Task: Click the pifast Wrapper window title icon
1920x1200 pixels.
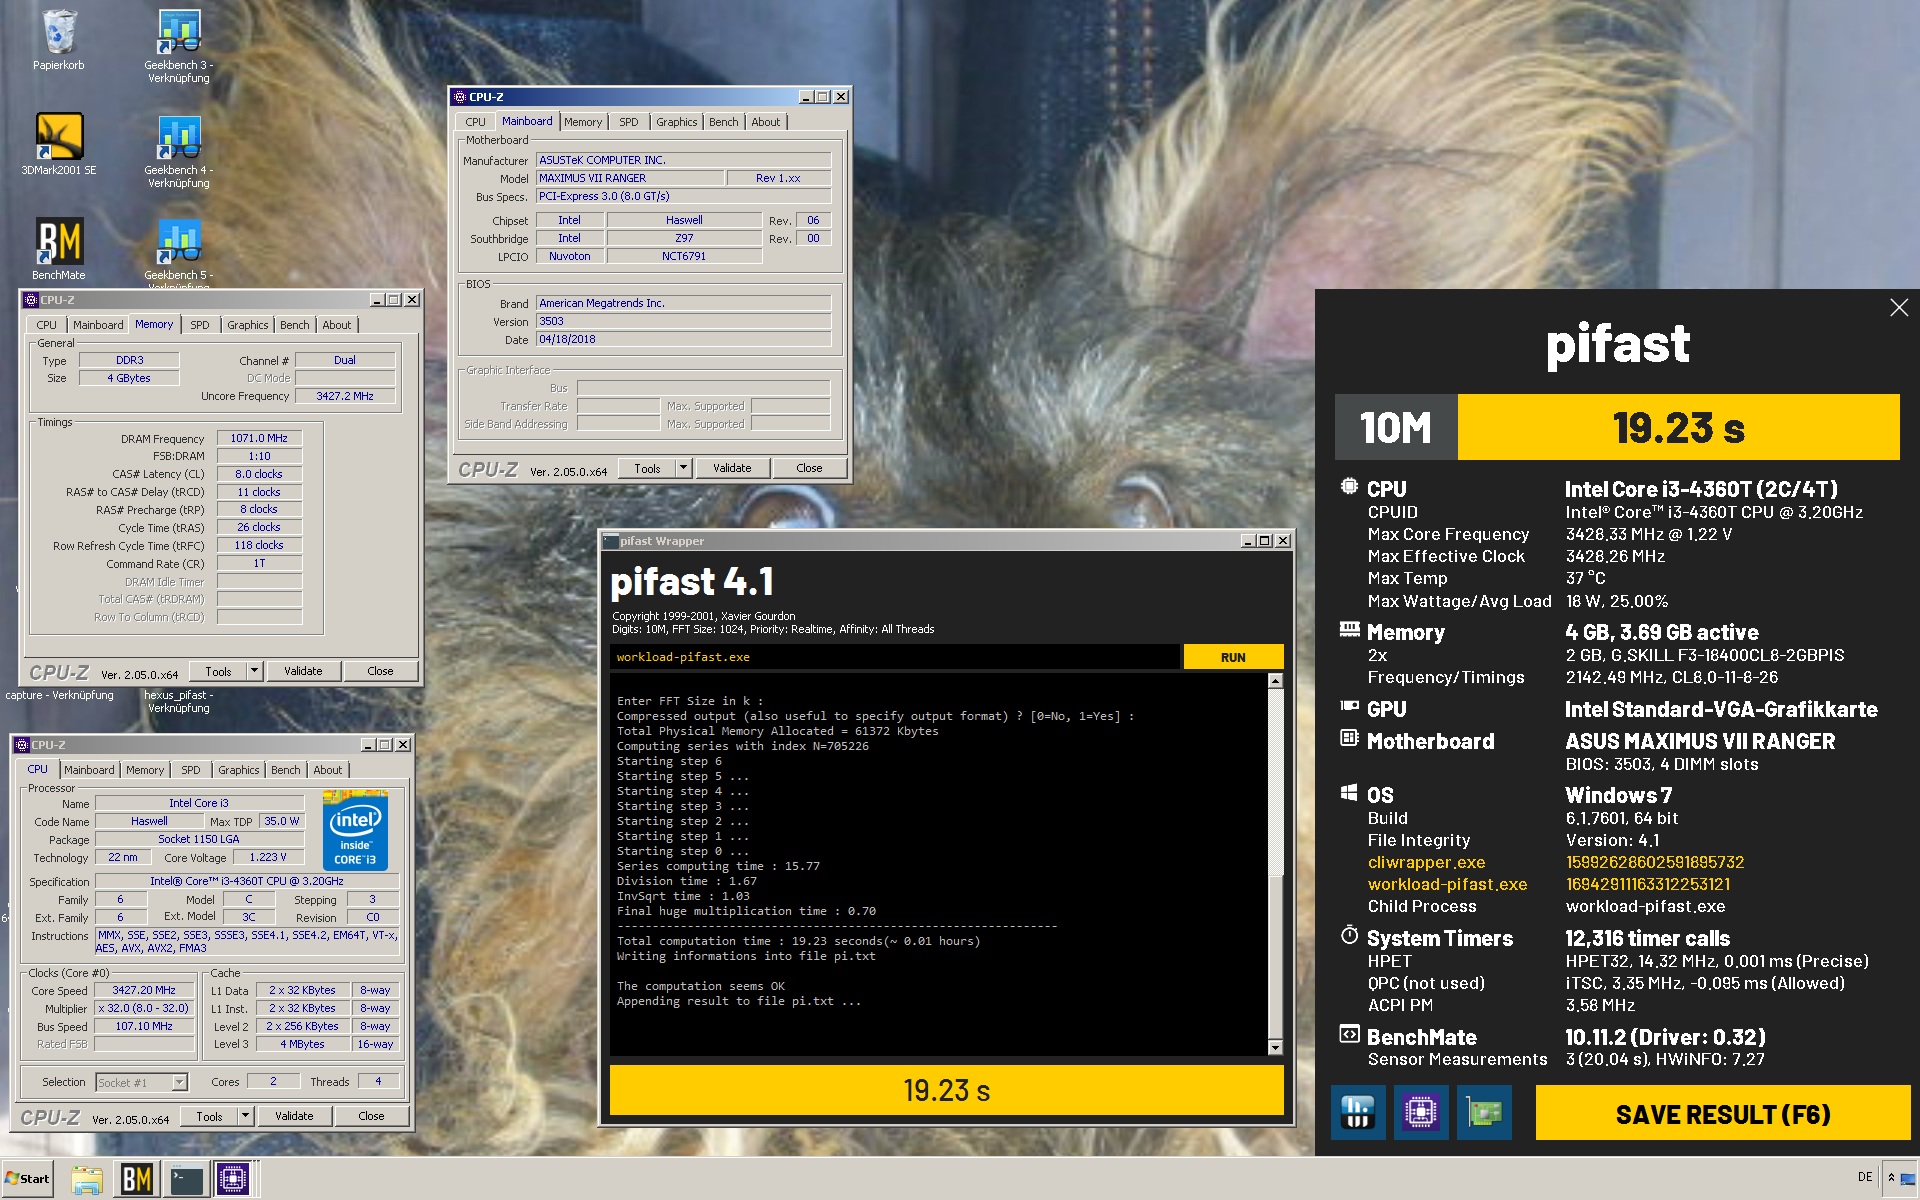Action: tap(610, 541)
